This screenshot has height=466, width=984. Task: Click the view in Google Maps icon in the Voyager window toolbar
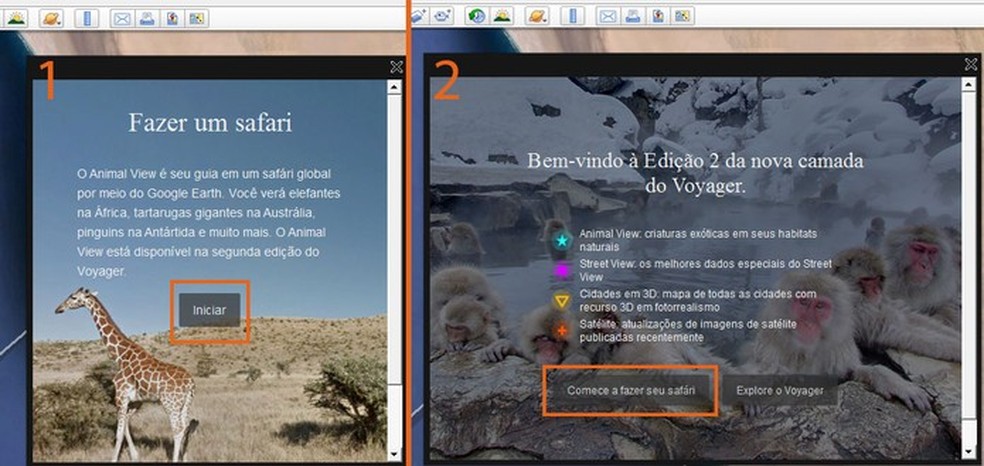[683, 16]
